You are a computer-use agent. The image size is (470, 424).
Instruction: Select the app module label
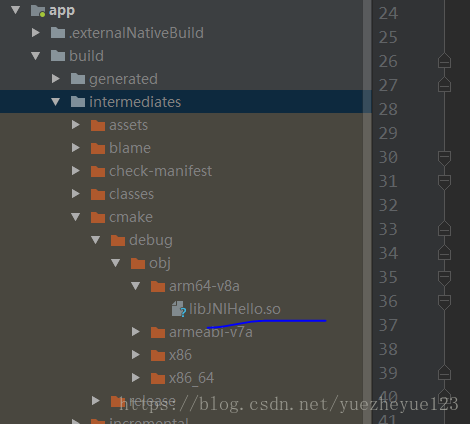62,11
